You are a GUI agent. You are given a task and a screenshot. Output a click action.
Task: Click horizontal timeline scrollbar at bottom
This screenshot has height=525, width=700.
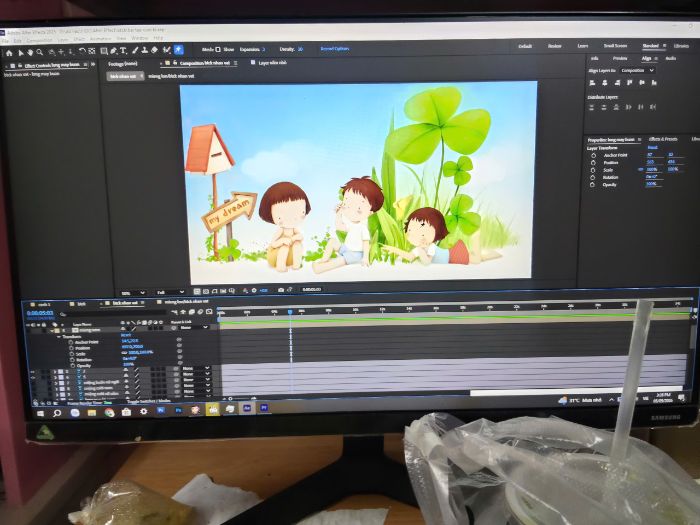tap(576, 392)
